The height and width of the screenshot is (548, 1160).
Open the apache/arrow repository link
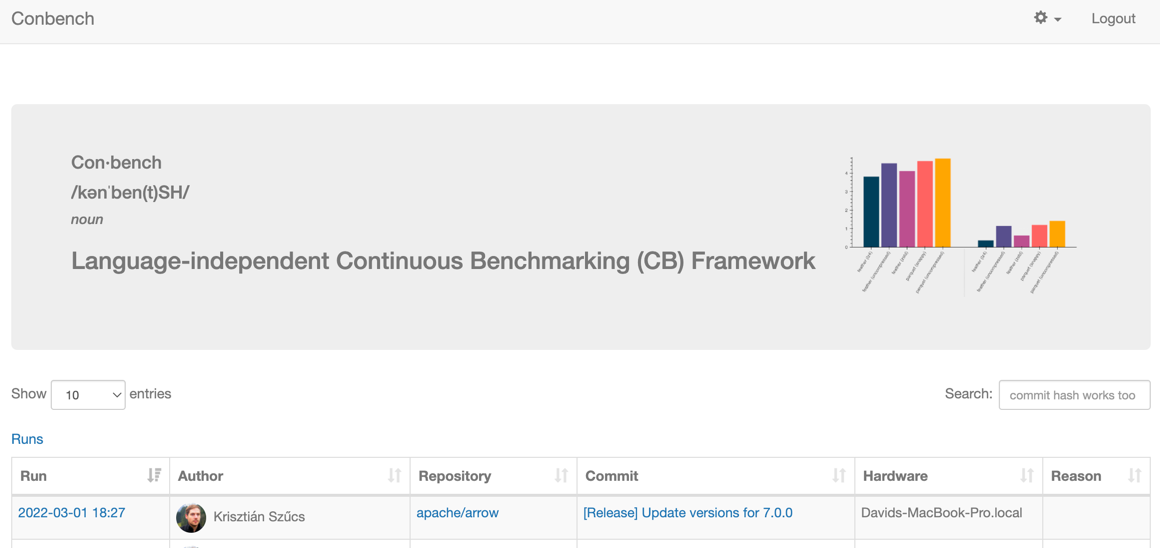coord(457,513)
